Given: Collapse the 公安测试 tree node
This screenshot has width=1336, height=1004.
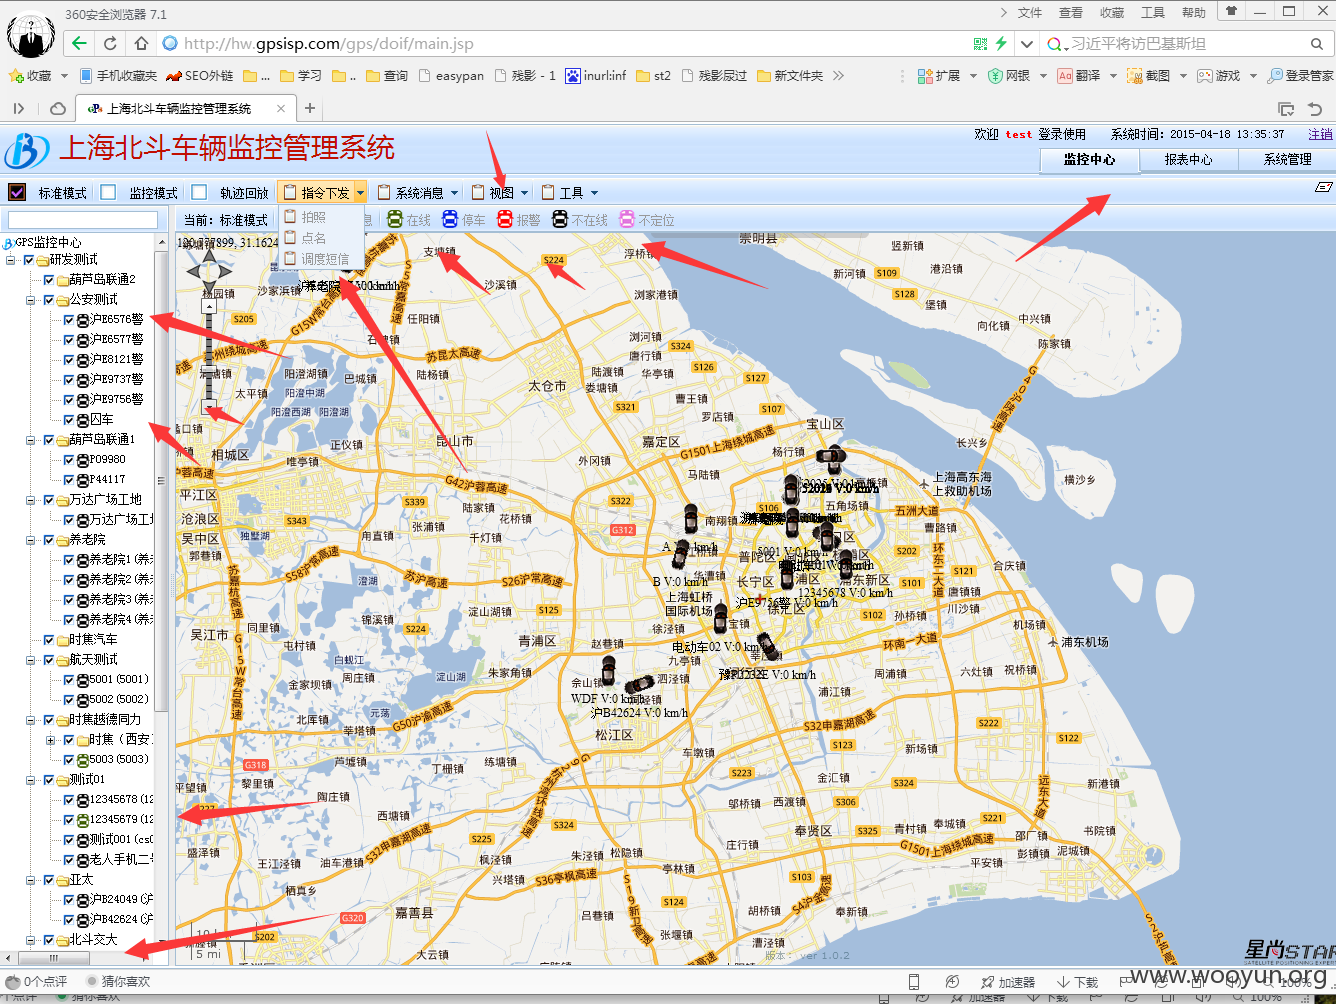Looking at the screenshot, I should tap(31, 300).
